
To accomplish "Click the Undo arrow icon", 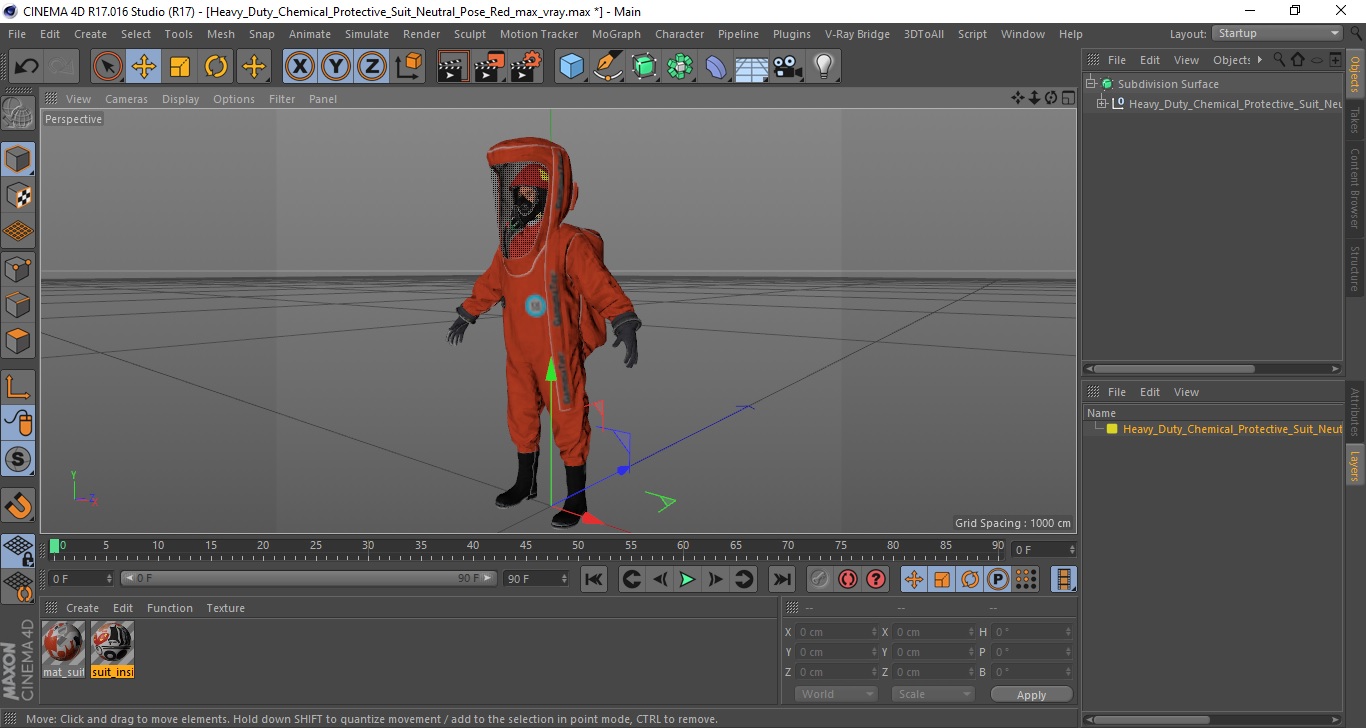I will pyautogui.click(x=26, y=67).
